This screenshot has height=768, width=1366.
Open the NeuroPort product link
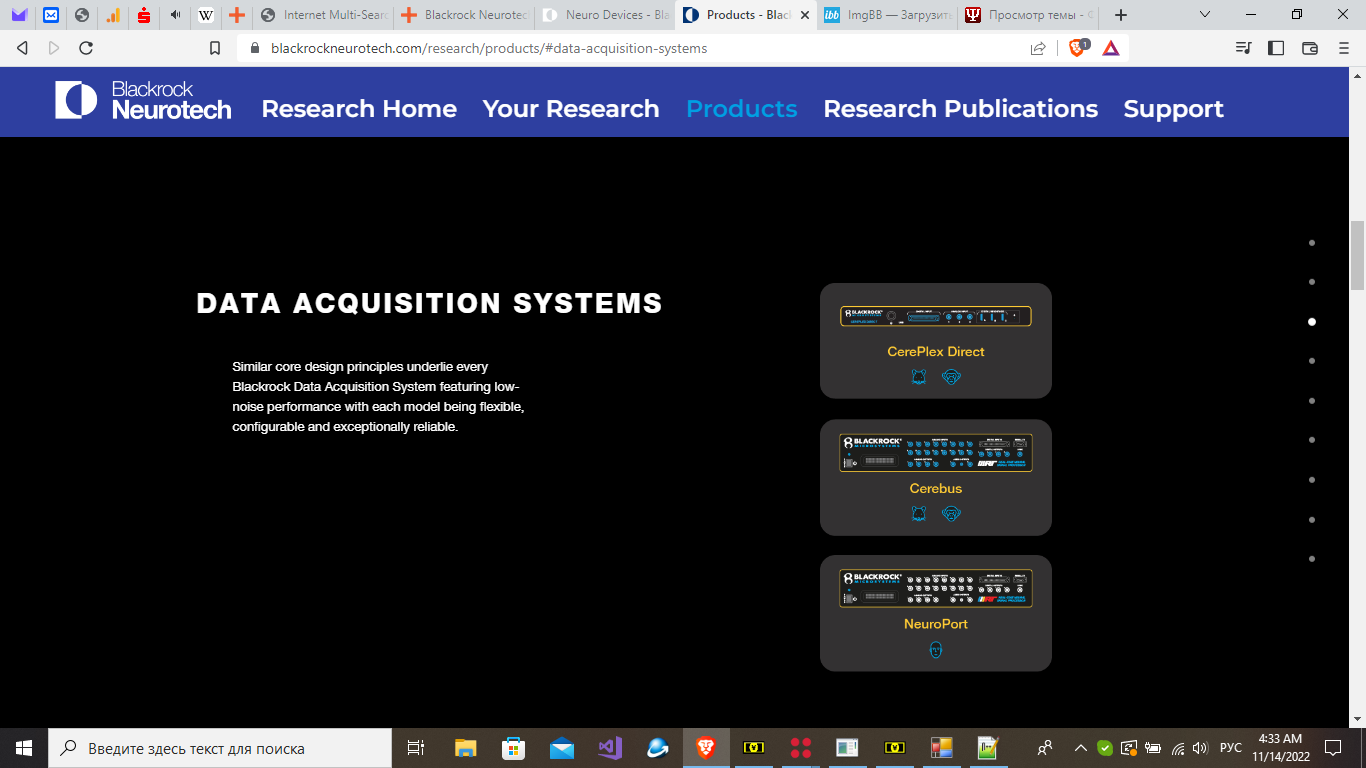(x=936, y=624)
